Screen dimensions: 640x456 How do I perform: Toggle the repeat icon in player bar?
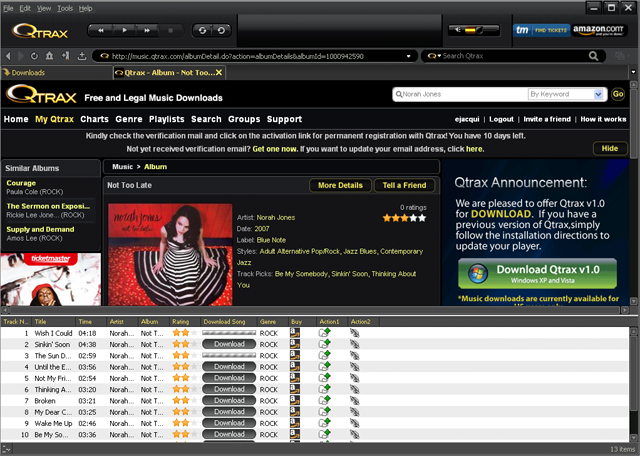tap(202, 30)
